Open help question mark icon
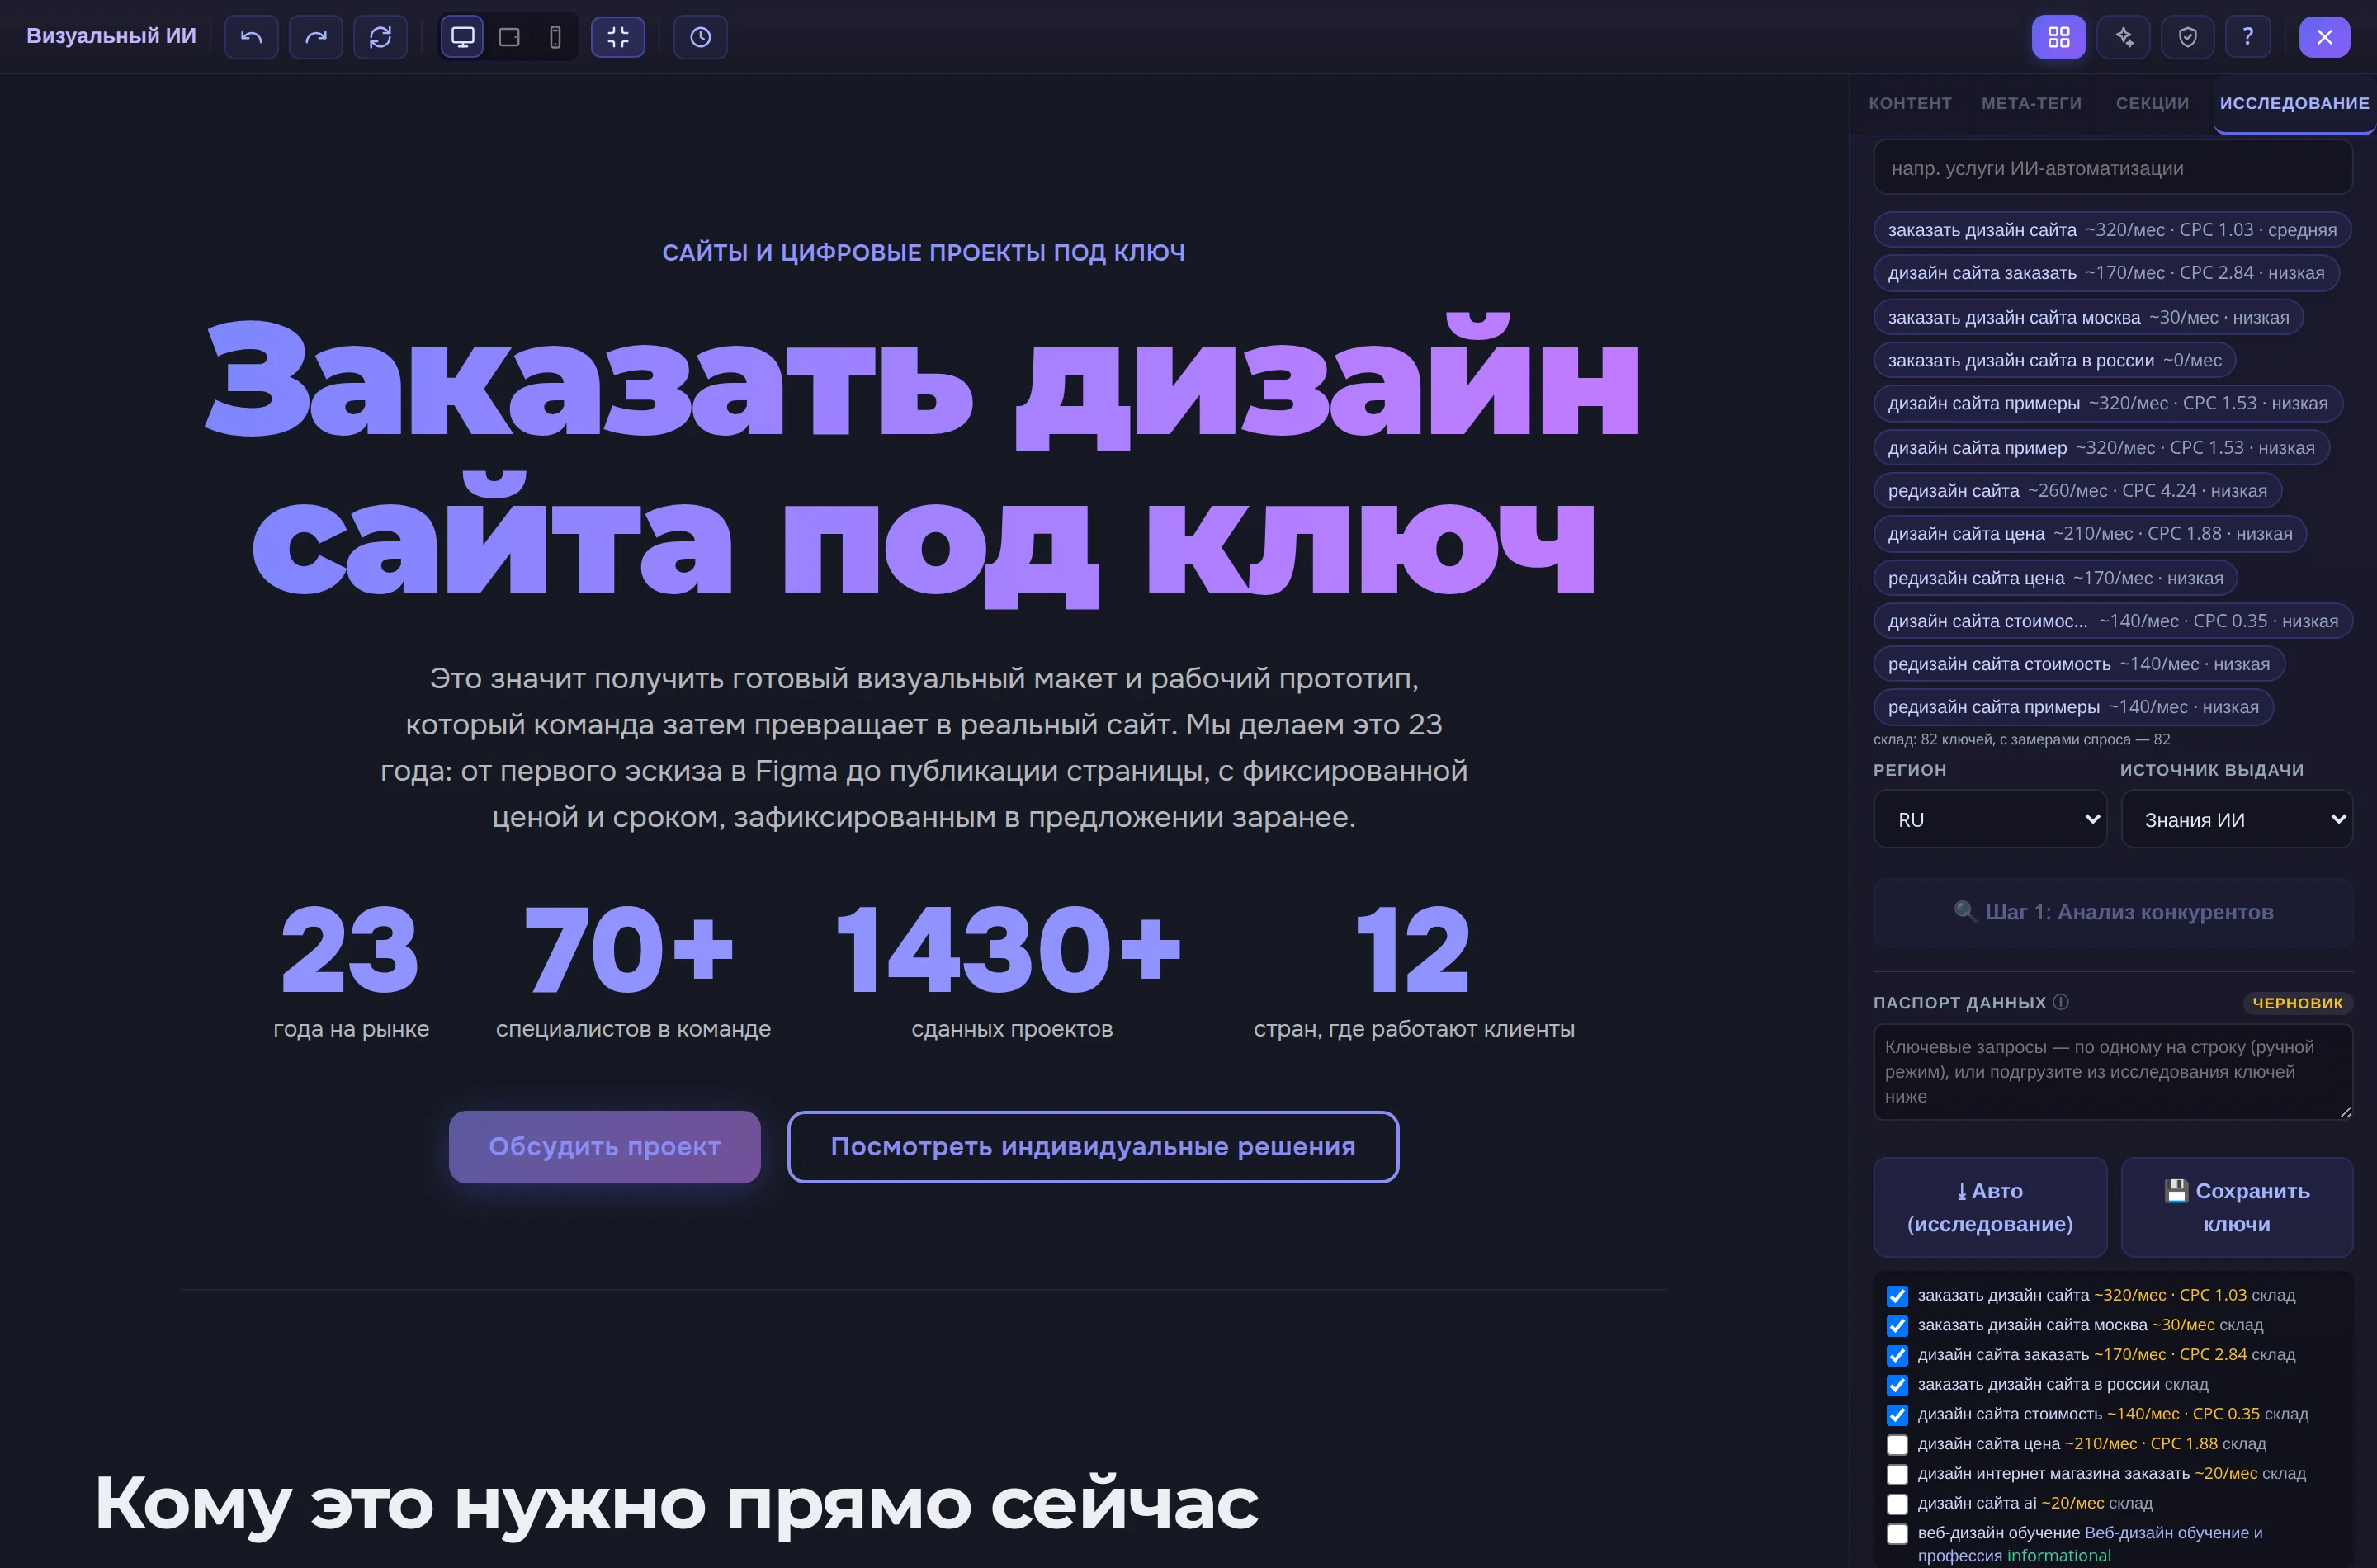The width and height of the screenshot is (2377, 1568). tap(2248, 37)
